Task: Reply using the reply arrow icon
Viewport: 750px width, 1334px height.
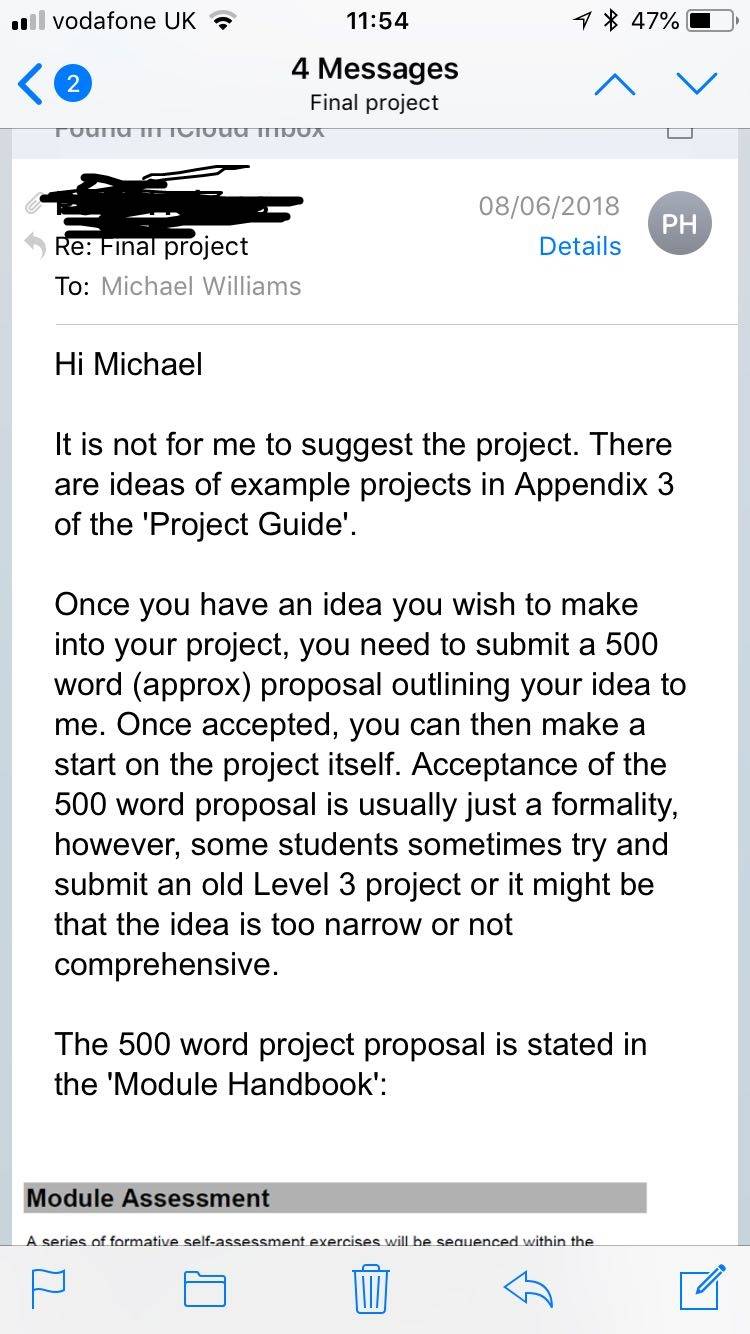Action: [528, 1288]
